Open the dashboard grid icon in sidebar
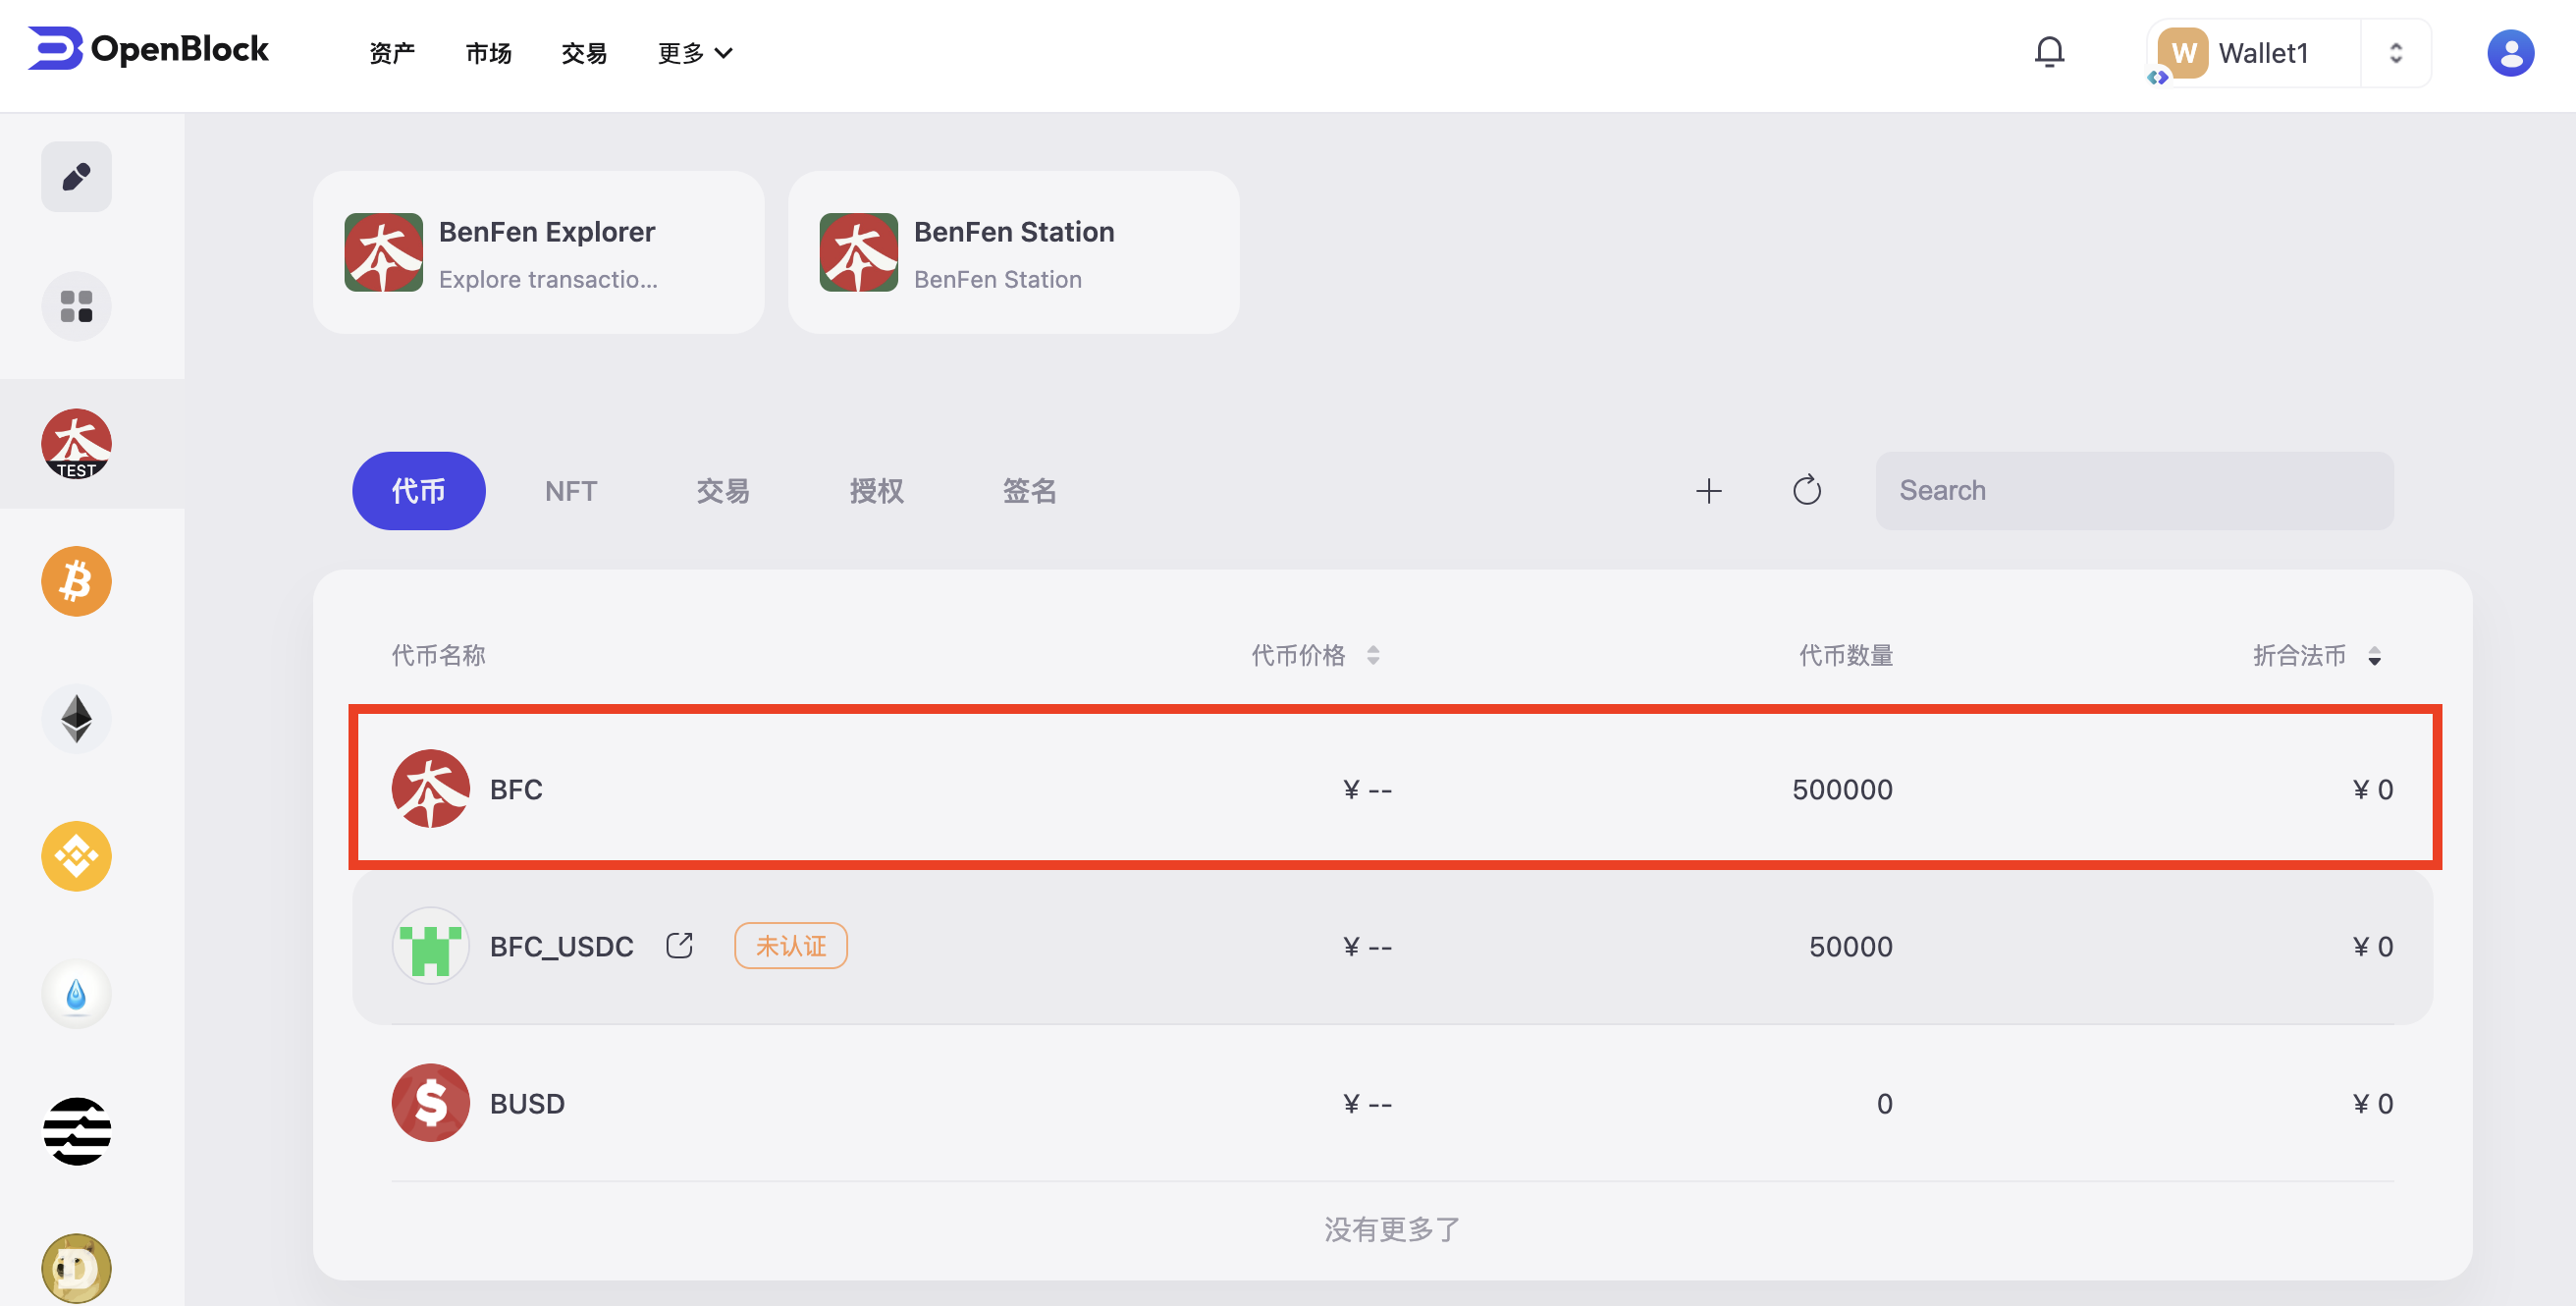This screenshot has height=1306, width=2576. click(76, 306)
